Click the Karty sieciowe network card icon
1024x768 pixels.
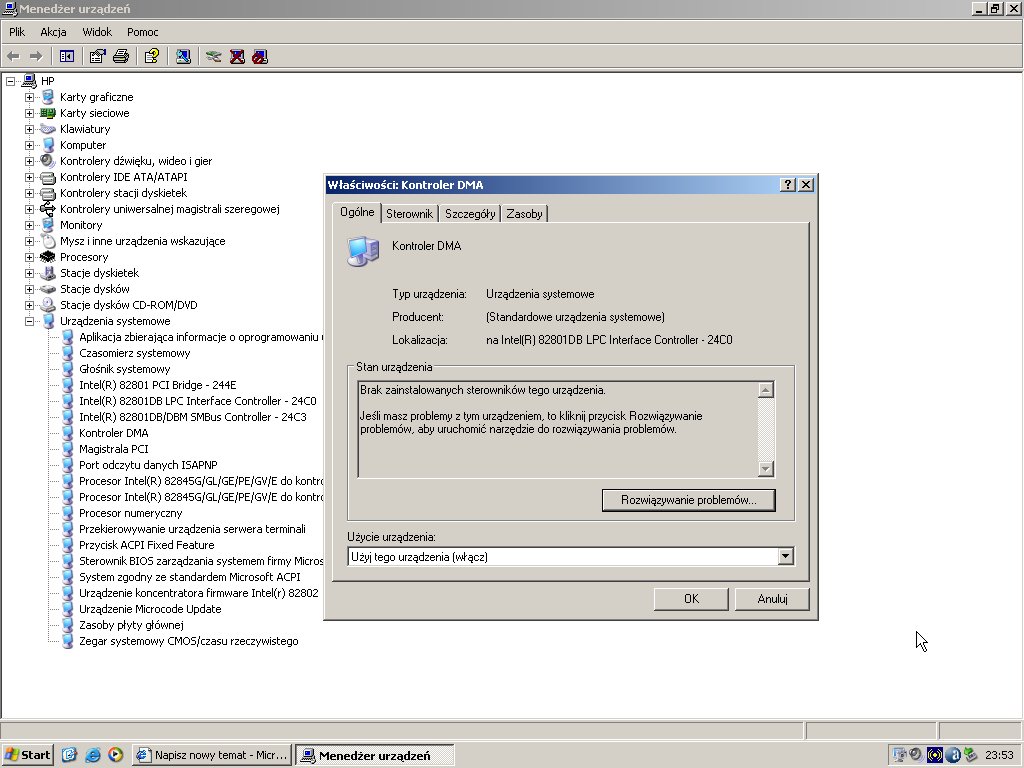pyautogui.click(x=48, y=113)
